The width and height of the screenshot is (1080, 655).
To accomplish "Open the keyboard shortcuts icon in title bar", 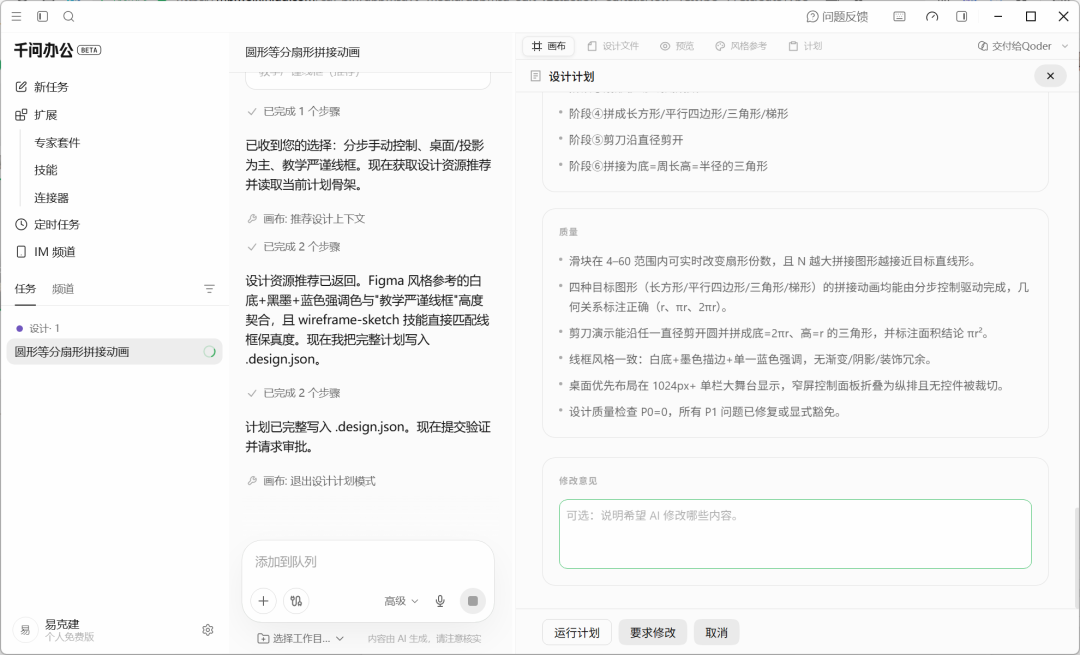I will [900, 17].
